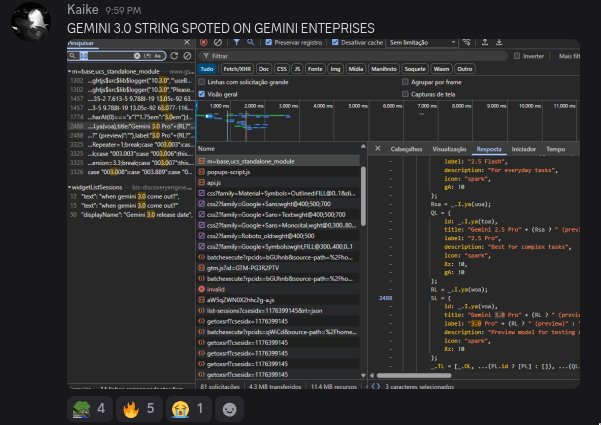Export HAR file with the download arrow icon
Viewport: 601px width, 425px height.
tap(499, 43)
